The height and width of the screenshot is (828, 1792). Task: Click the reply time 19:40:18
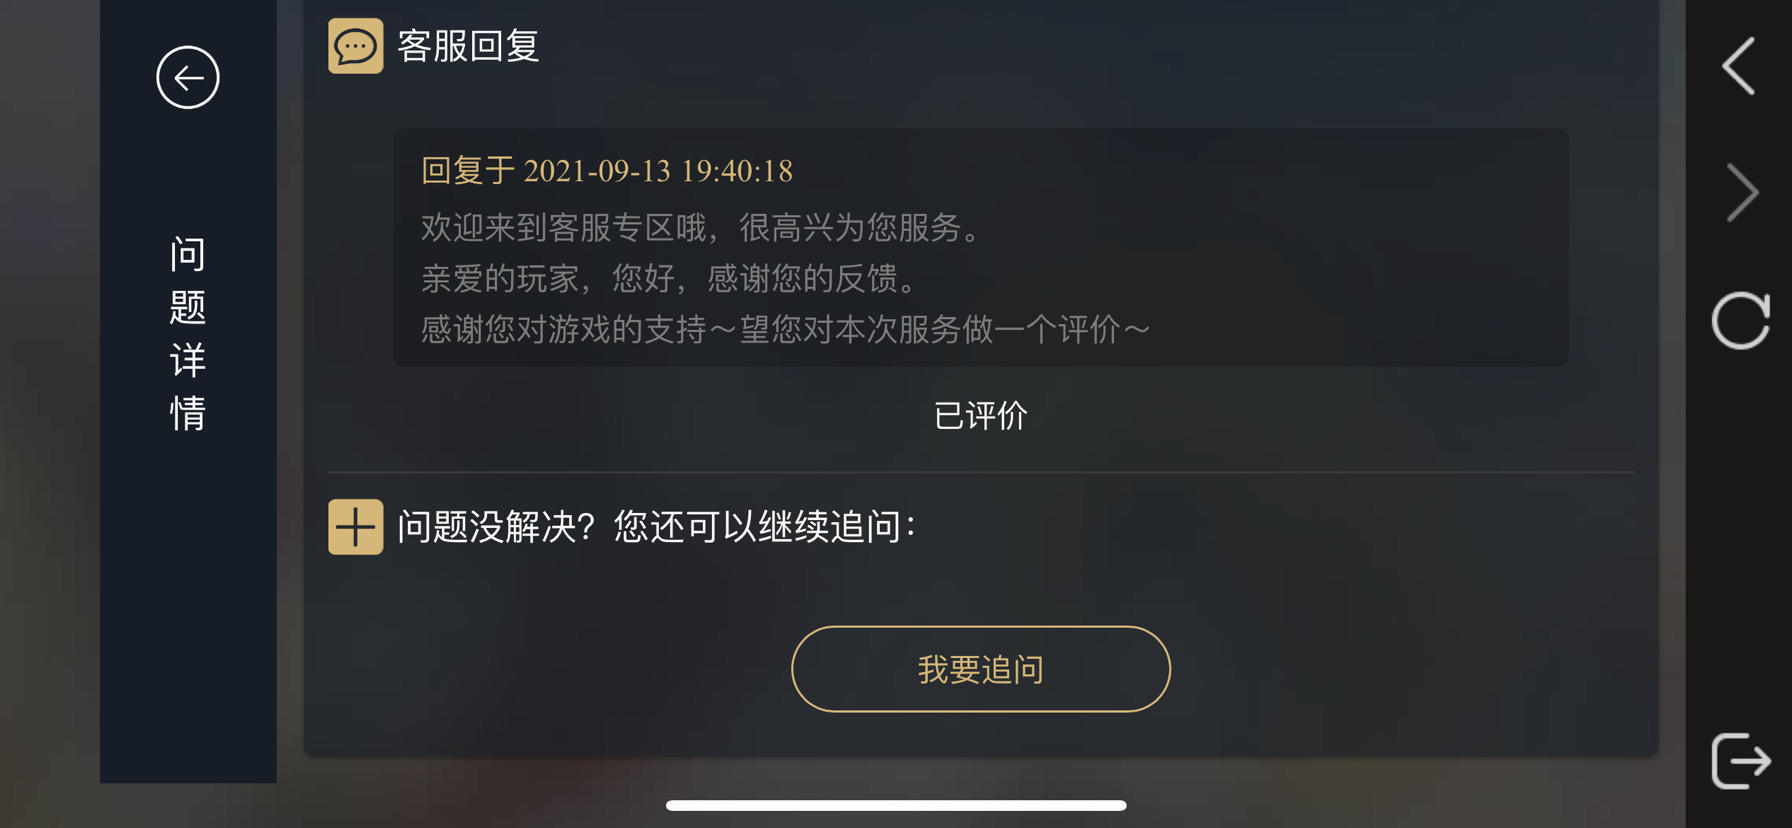pos(736,171)
